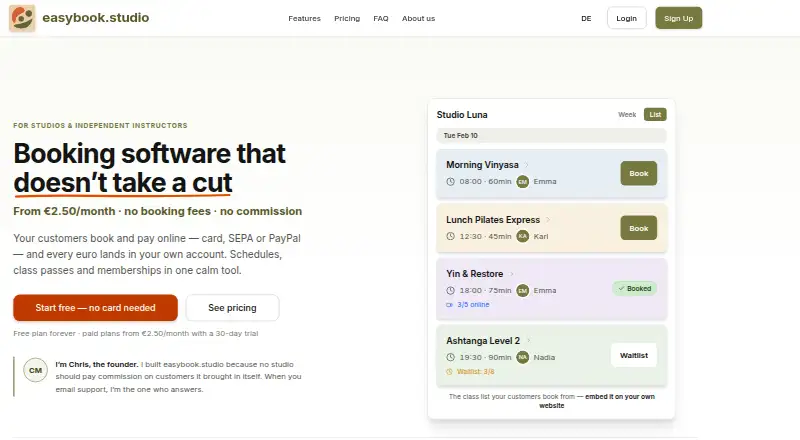Viewport: 800px width, 440px height.
Task: Click the waitlist clock icon beside Waitlist: 3/8
Action: [x=449, y=372]
